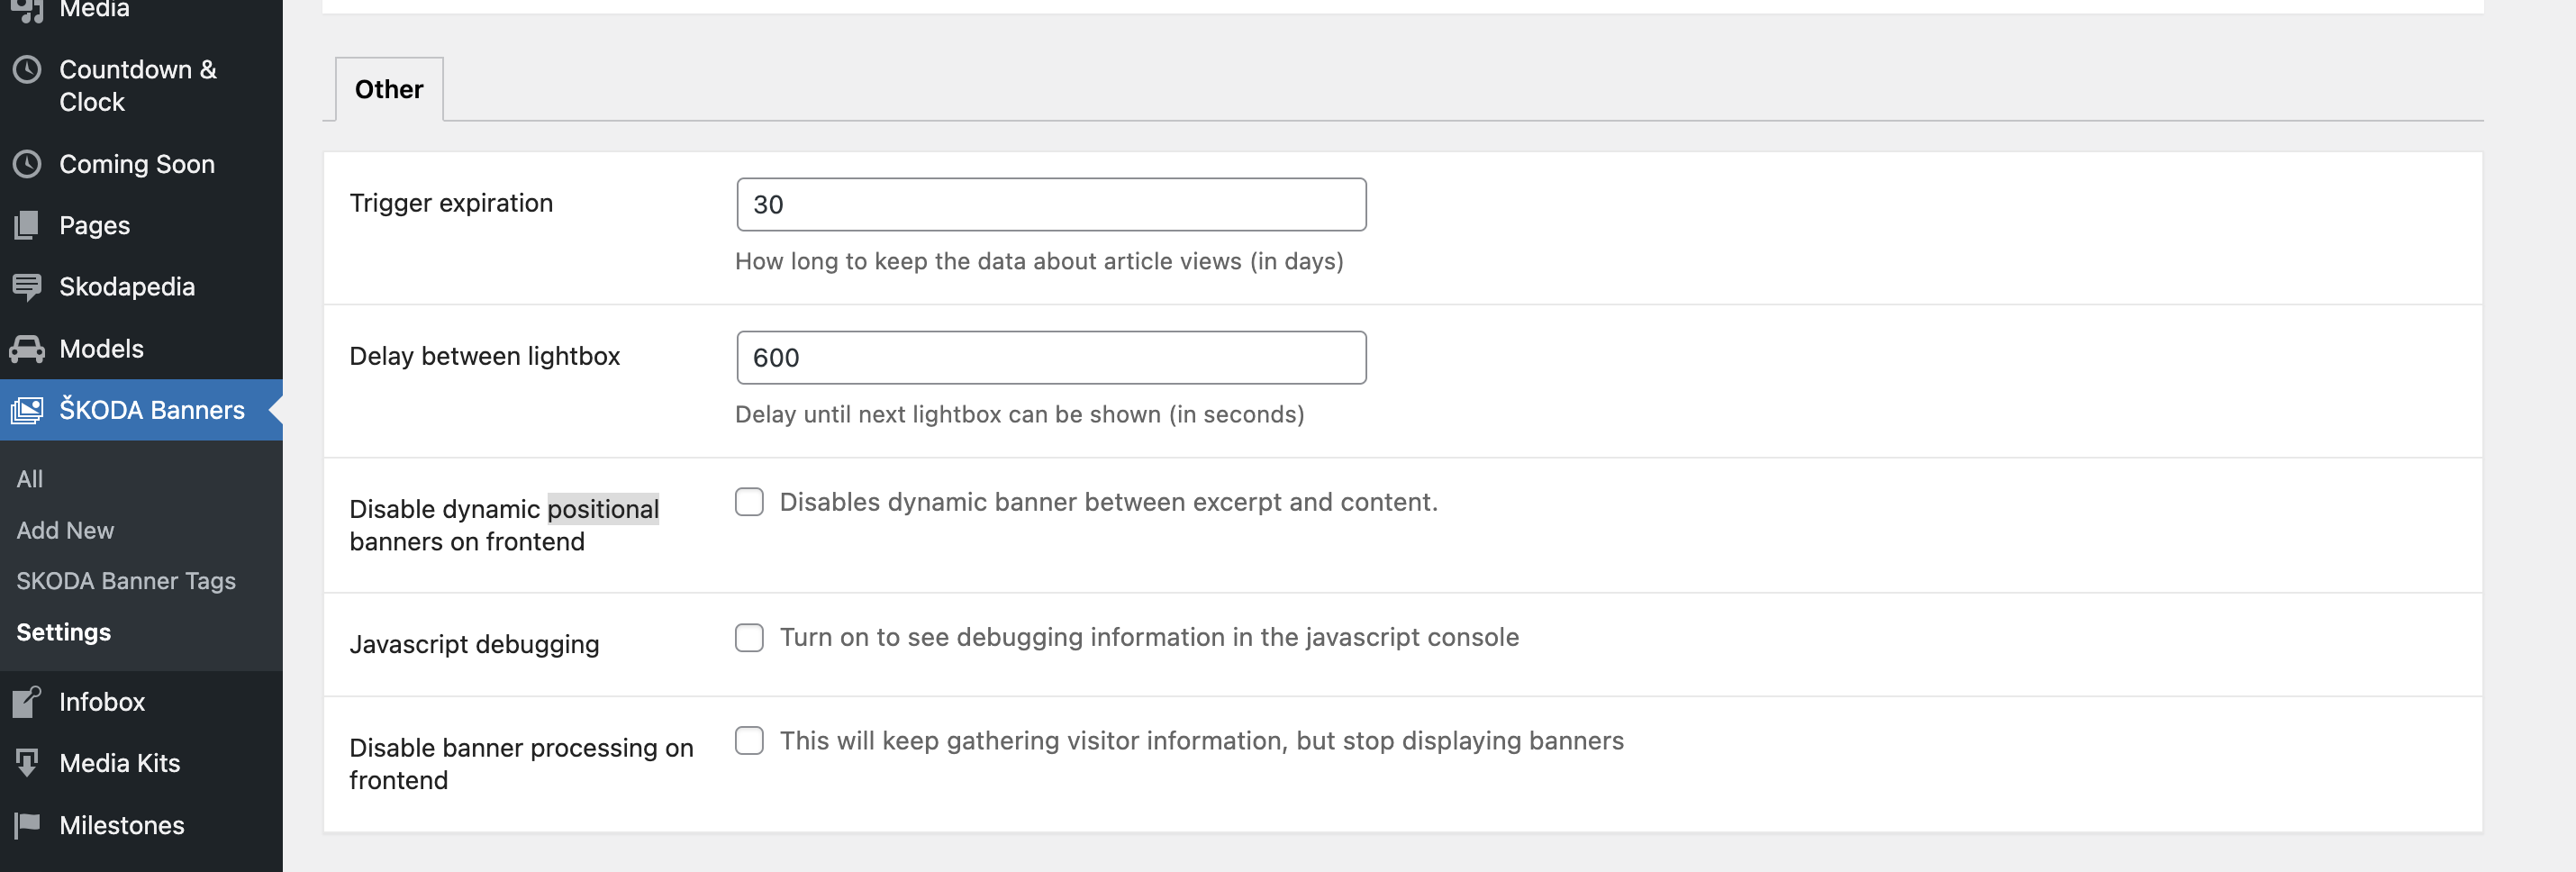Click the Media icon in sidebar

coord(27,10)
